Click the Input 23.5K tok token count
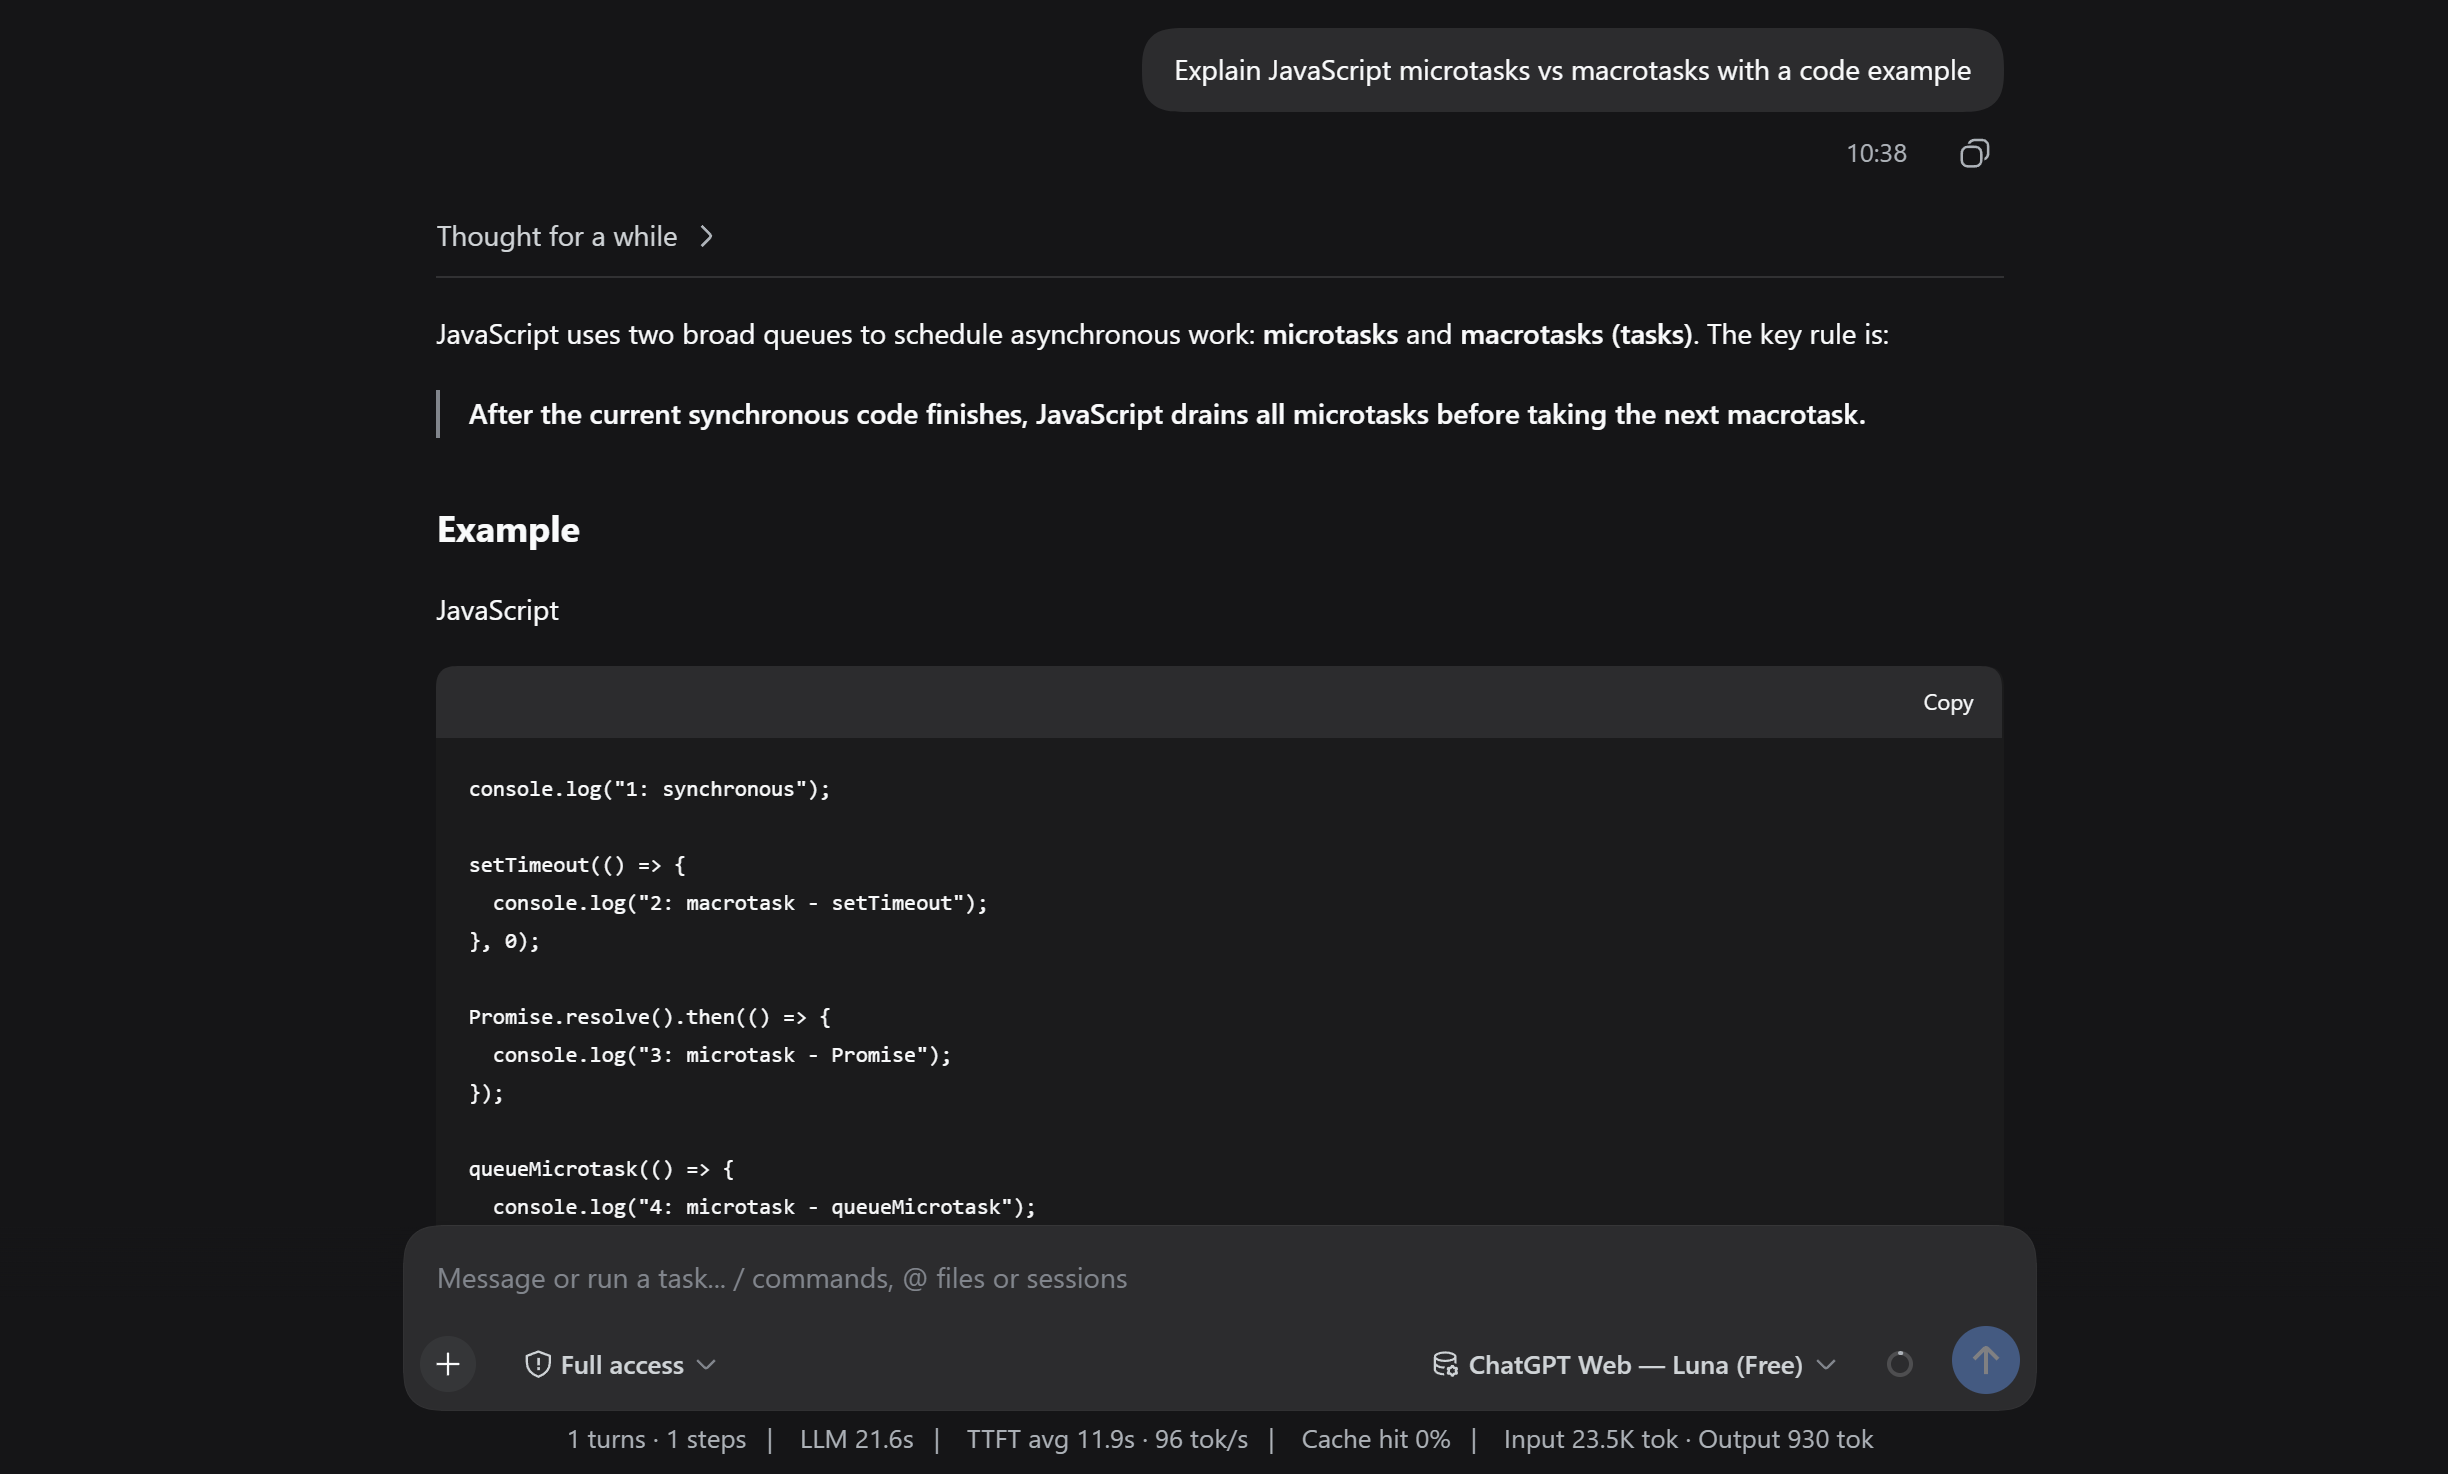The height and width of the screenshot is (1474, 2448). pos(1590,1439)
